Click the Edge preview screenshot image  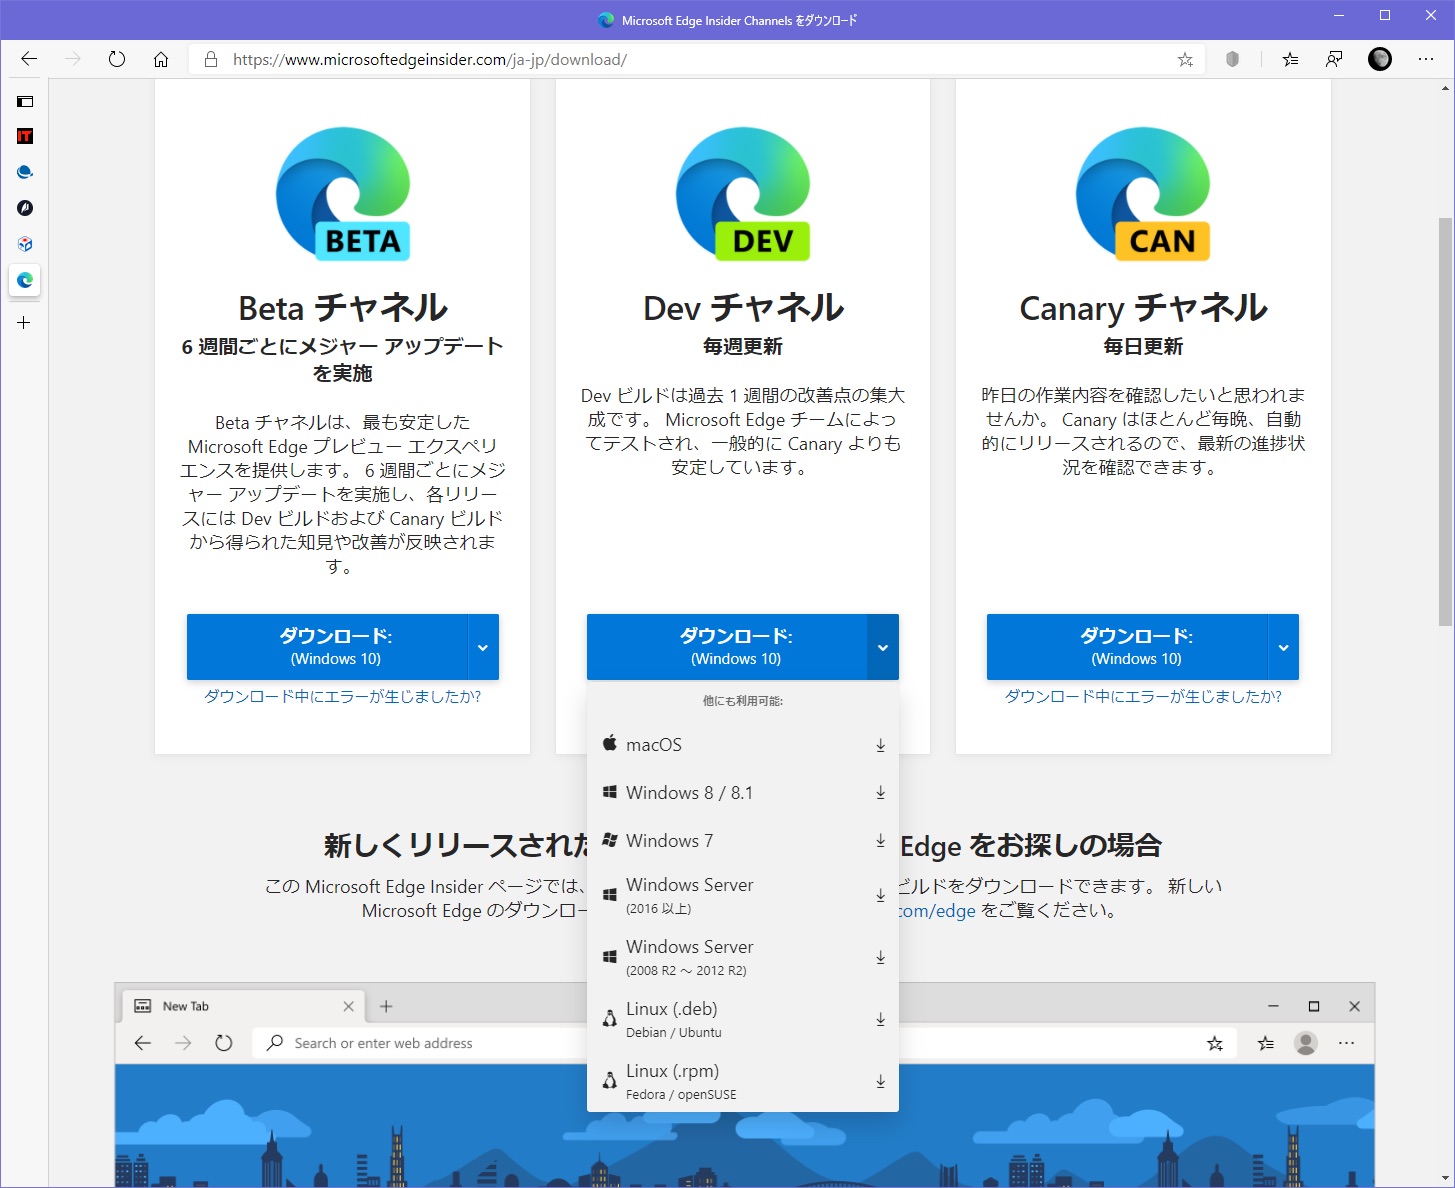point(744,1085)
